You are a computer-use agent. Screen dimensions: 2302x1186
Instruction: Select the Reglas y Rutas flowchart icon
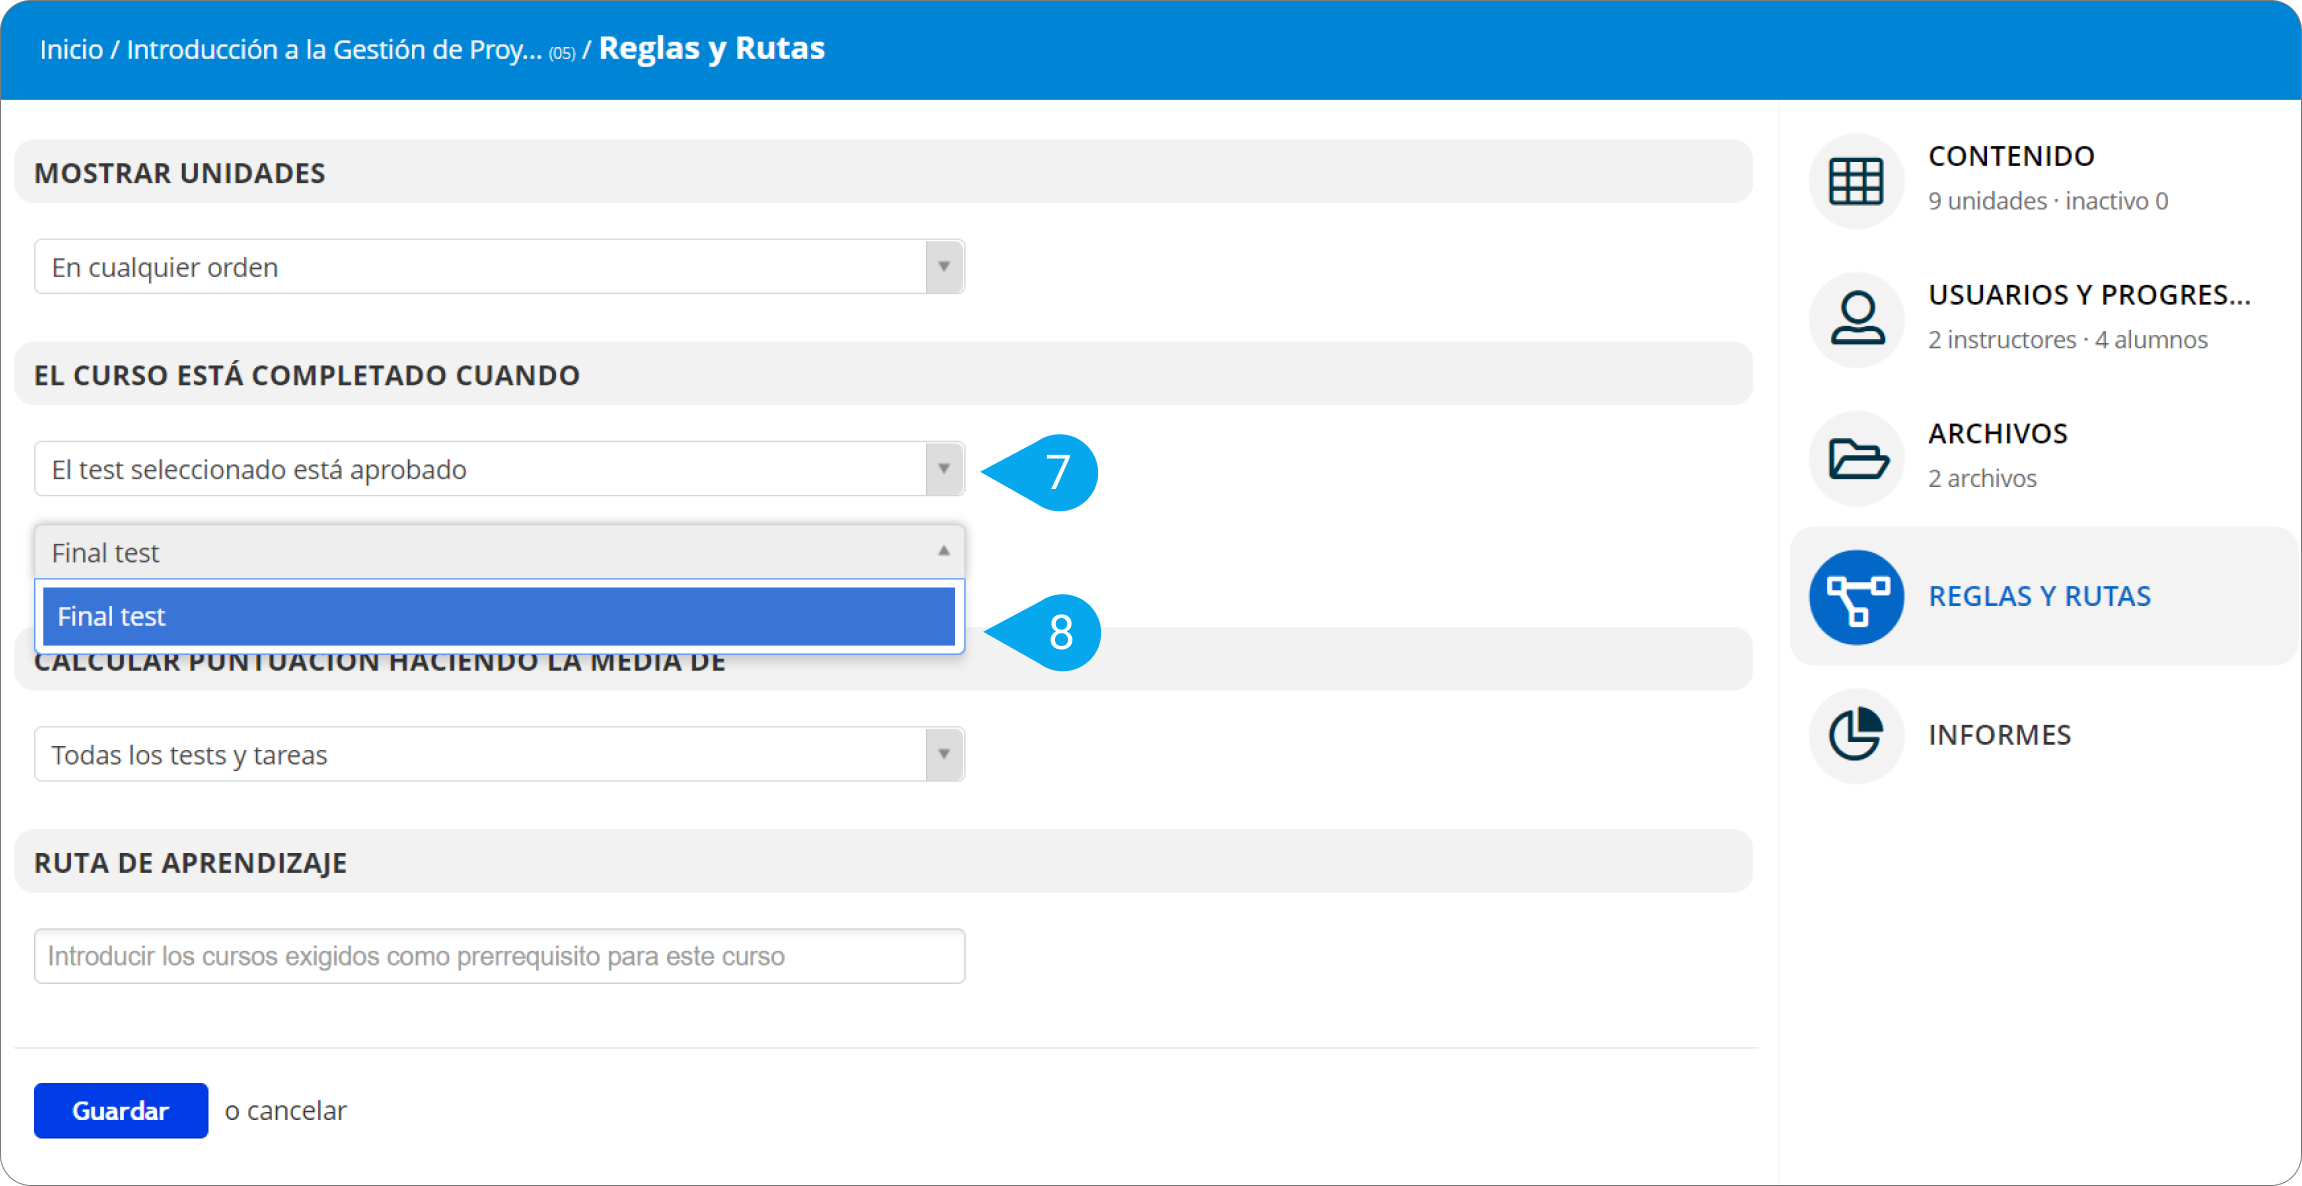[x=1856, y=597]
